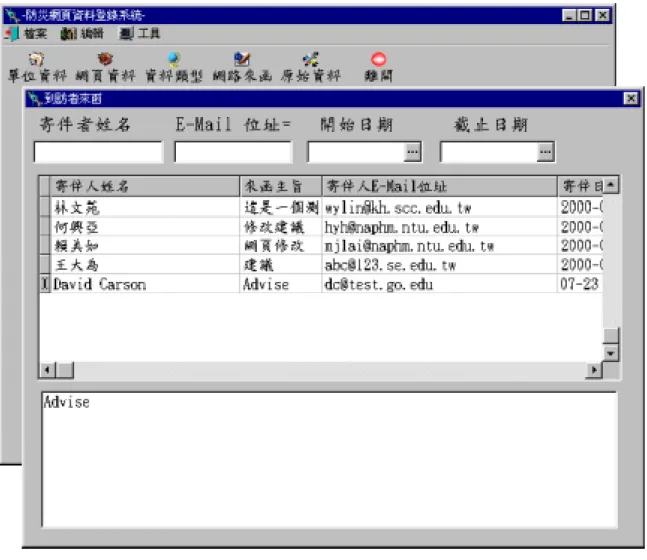Click the row selector beside 林文苑

45,207
